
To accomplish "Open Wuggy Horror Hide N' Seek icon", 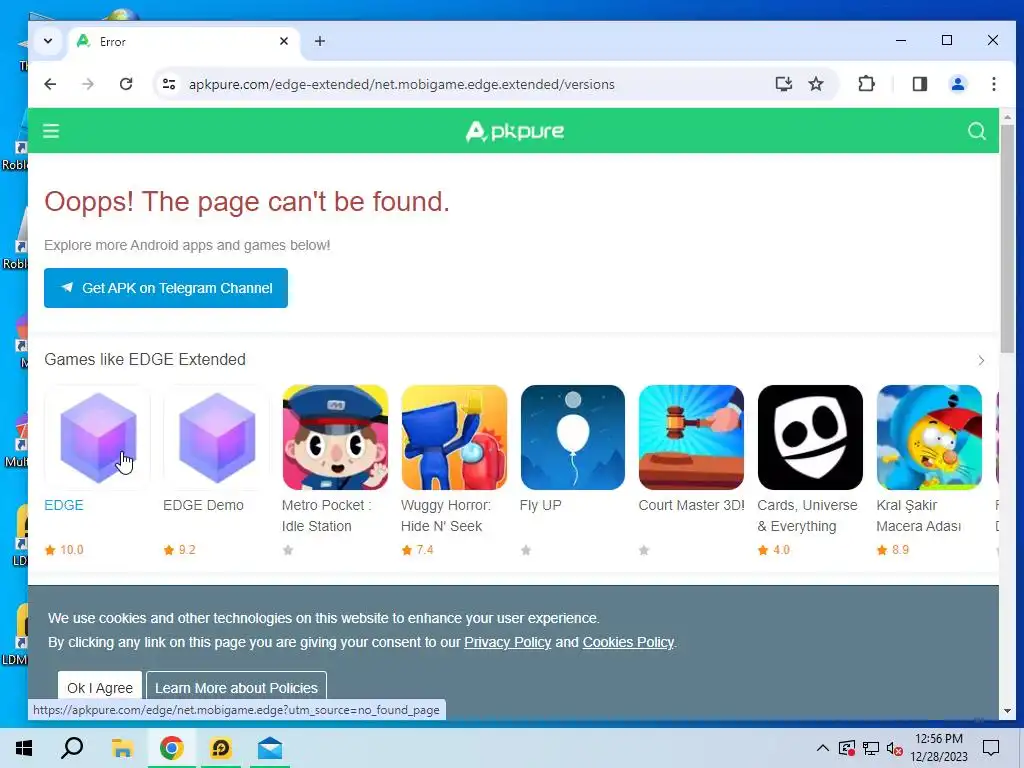I will (x=454, y=438).
